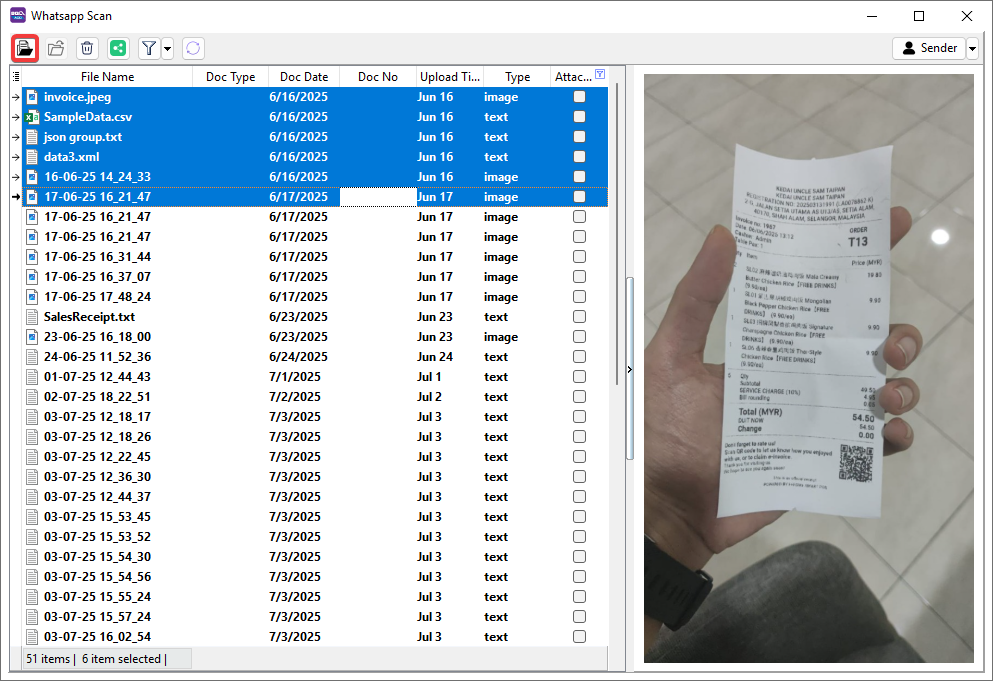Click the column chooser icon left of File Name
This screenshot has height=681, width=993.
click(16, 77)
